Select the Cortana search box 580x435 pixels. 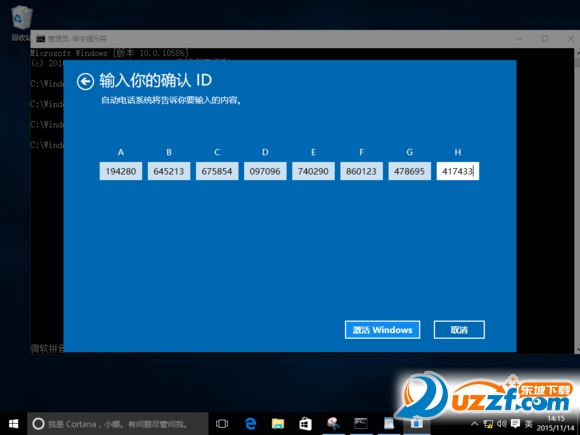(118, 424)
